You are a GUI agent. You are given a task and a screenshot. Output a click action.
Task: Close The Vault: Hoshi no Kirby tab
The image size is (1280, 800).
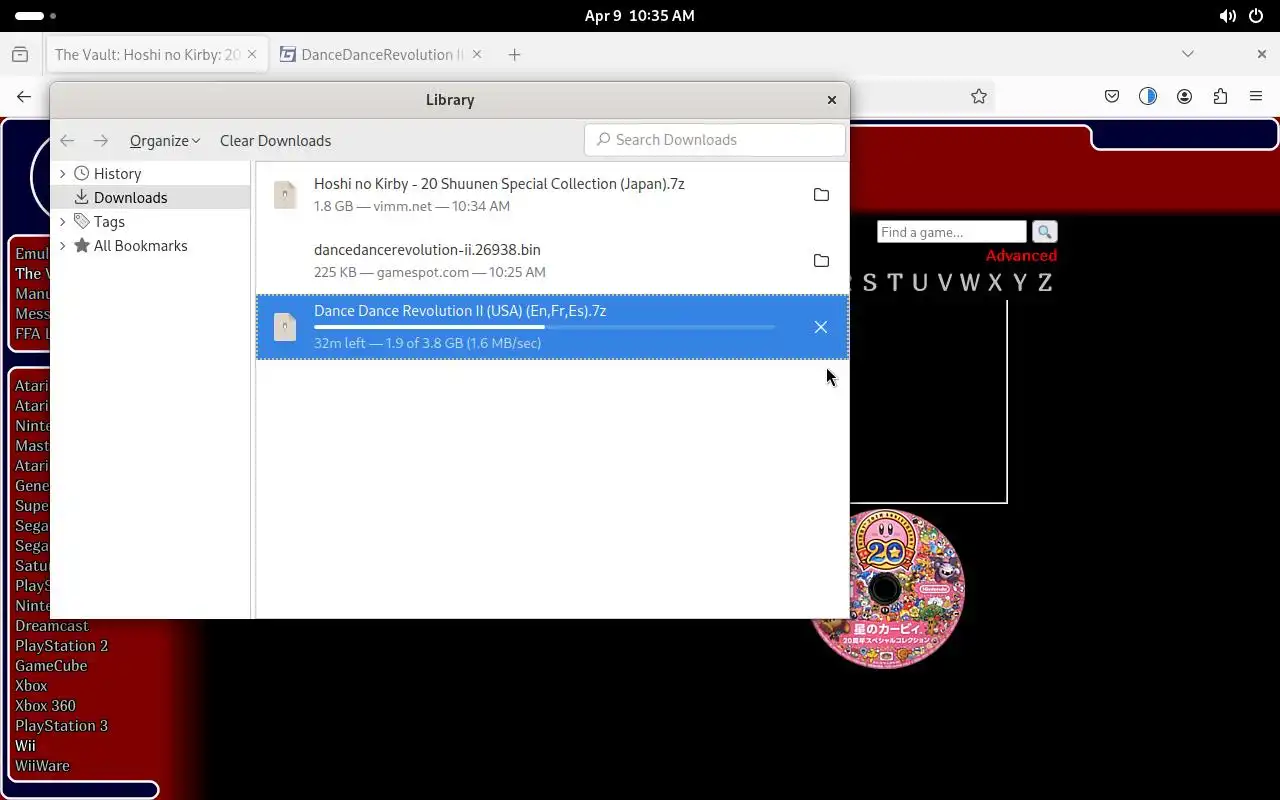point(252,55)
